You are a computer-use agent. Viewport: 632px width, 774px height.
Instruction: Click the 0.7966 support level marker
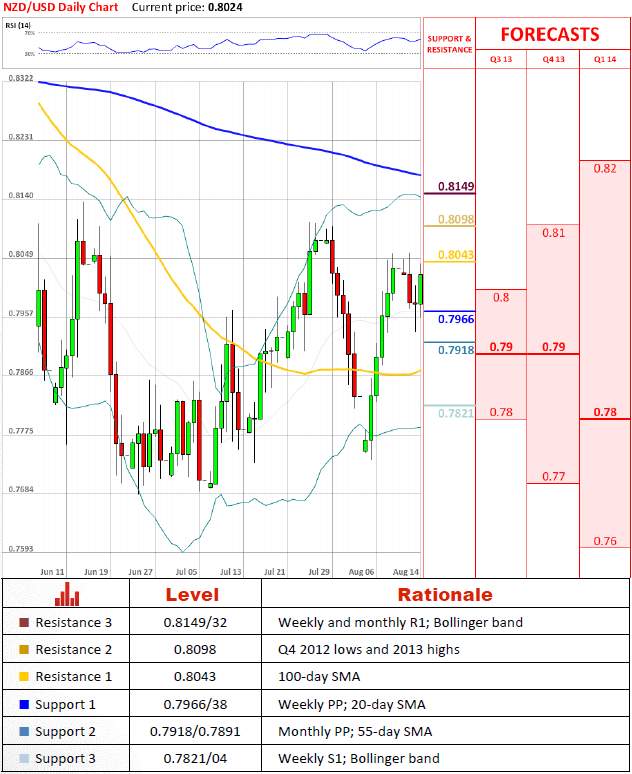click(456, 319)
